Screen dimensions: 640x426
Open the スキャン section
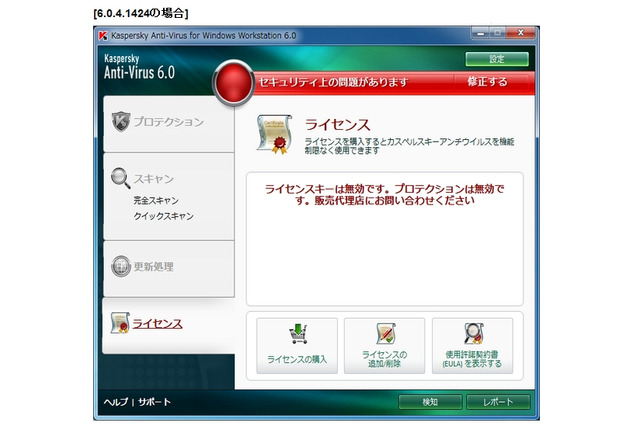pos(153,179)
